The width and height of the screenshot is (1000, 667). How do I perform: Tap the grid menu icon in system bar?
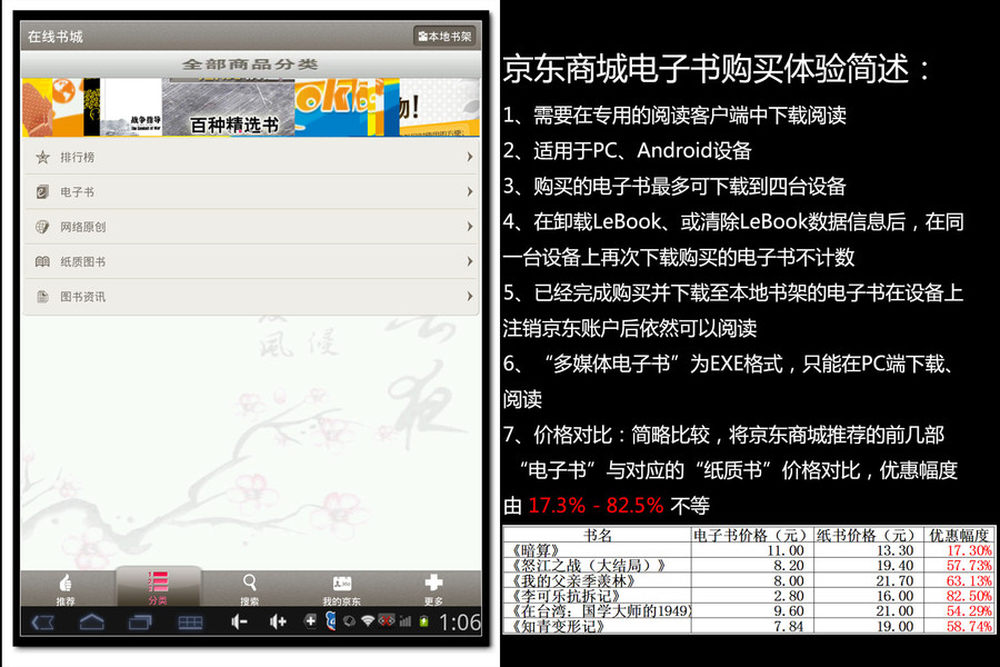[x=190, y=622]
